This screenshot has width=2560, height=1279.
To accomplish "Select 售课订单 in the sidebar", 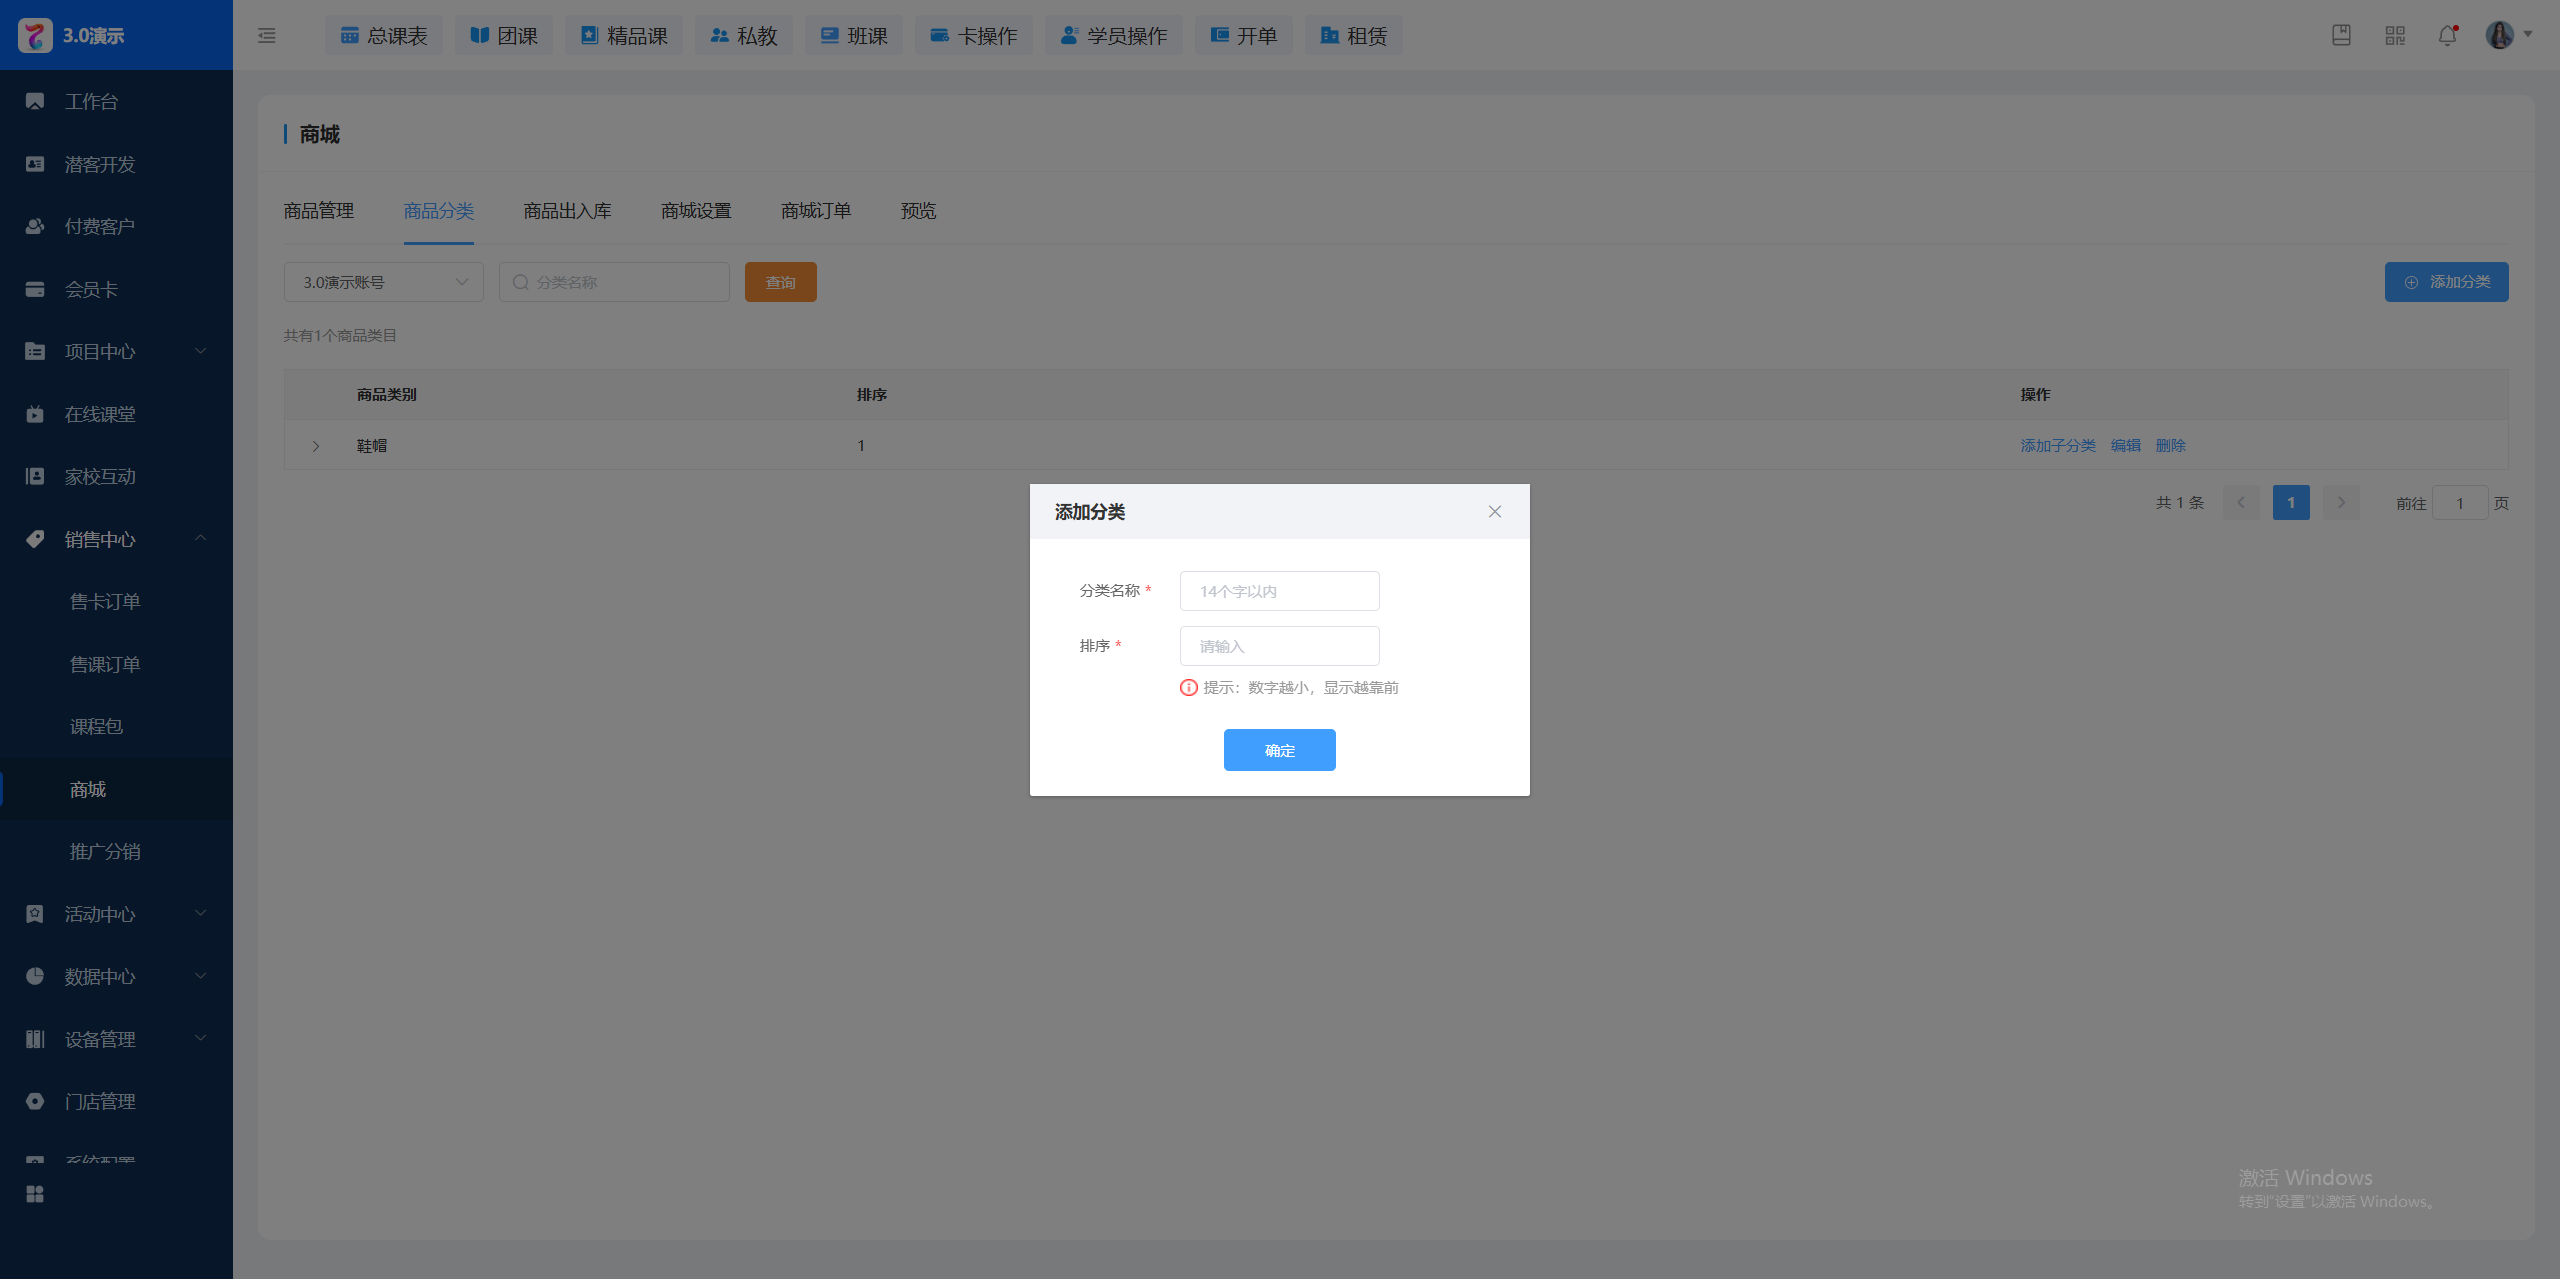I will click(105, 664).
